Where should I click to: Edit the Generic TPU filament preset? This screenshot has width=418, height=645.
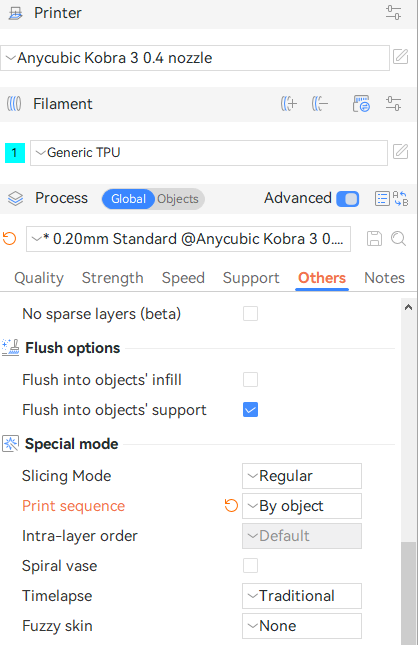coord(400,152)
